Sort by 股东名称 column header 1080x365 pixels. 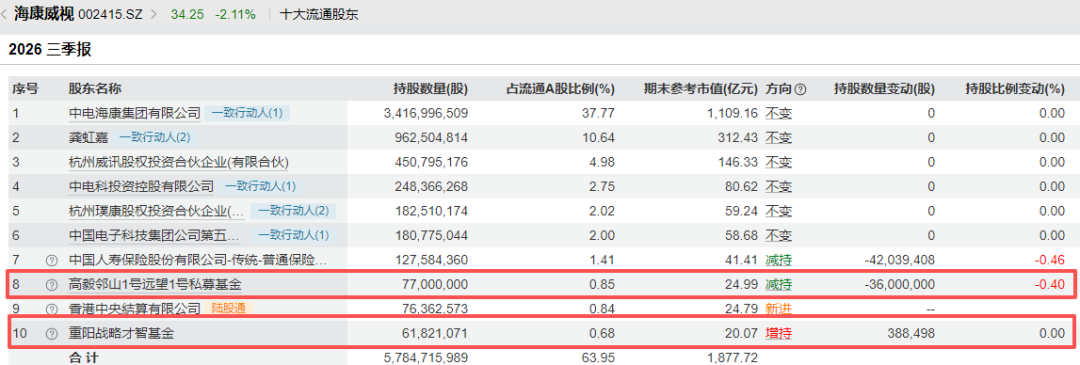click(x=95, y=89)
